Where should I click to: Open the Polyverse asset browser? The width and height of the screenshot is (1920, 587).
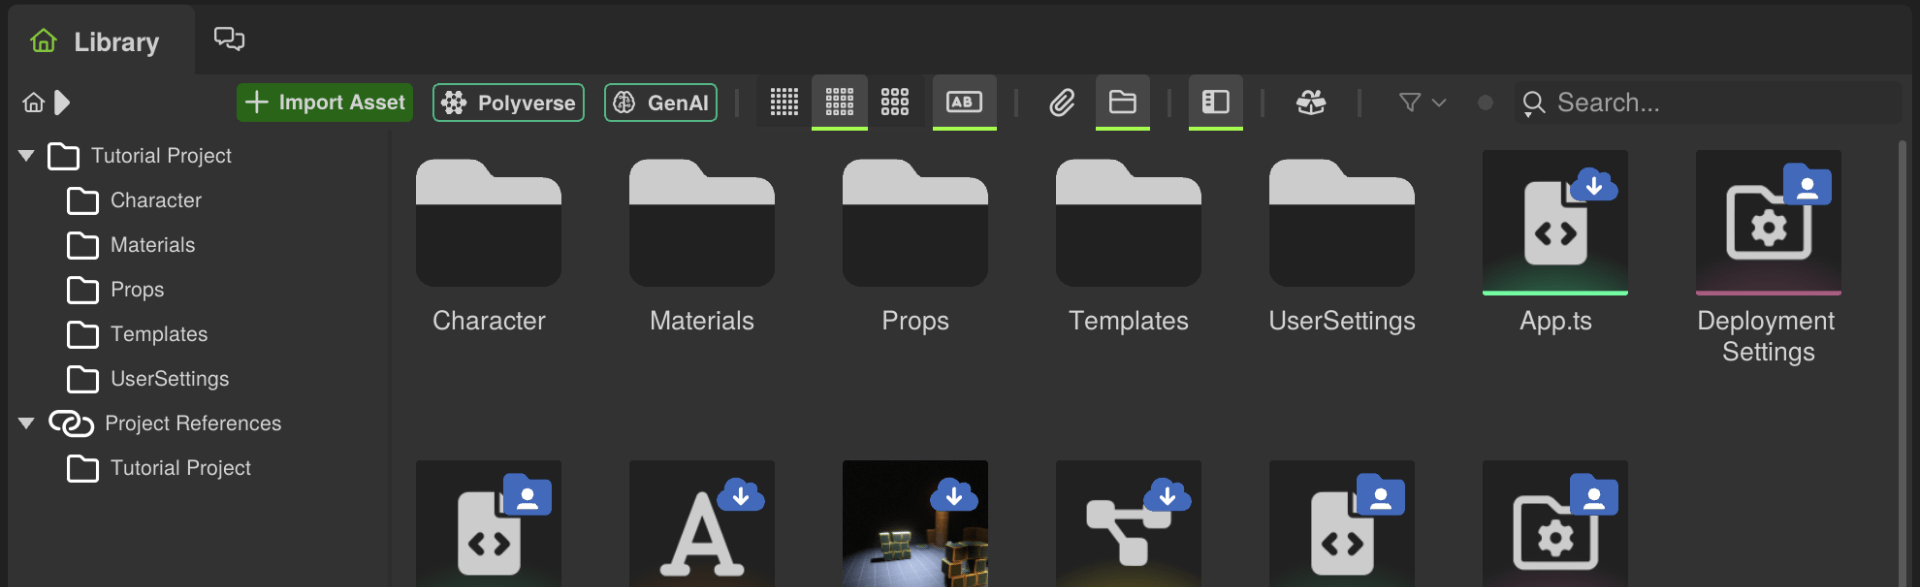[x=508, y=102]
